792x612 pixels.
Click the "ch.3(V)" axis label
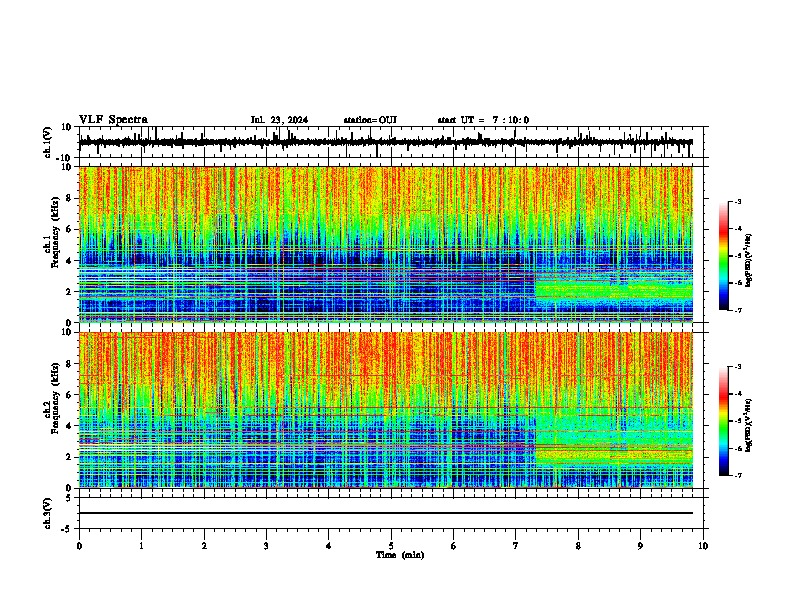coord(48,513)
